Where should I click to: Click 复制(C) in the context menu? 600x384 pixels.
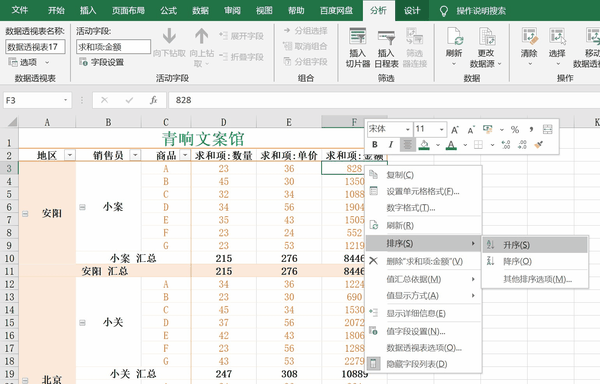pos(424,175)
